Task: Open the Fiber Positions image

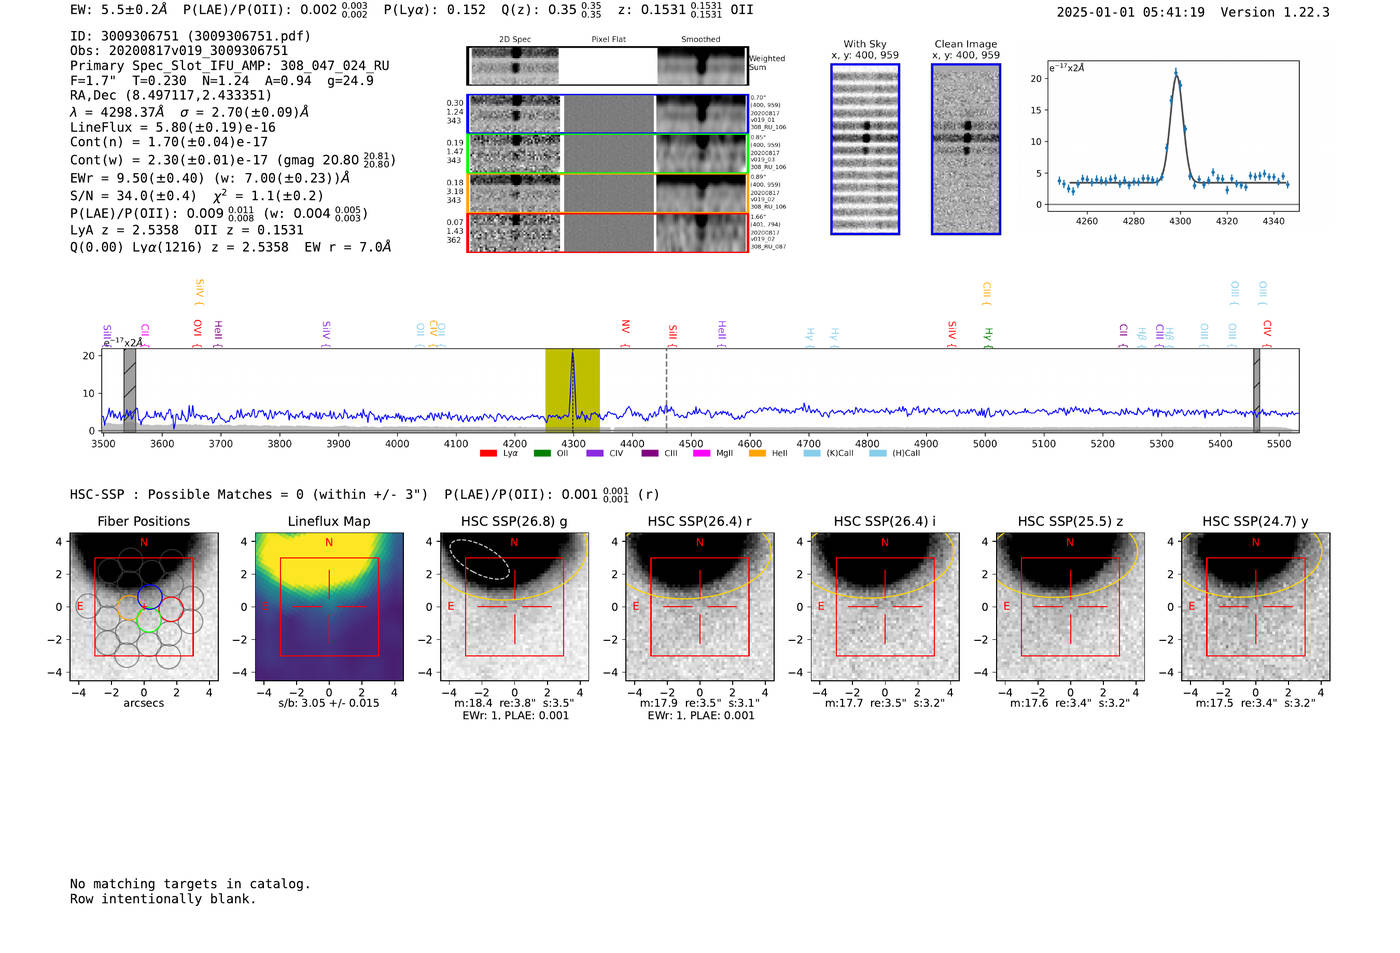Action: coord(144,607)
